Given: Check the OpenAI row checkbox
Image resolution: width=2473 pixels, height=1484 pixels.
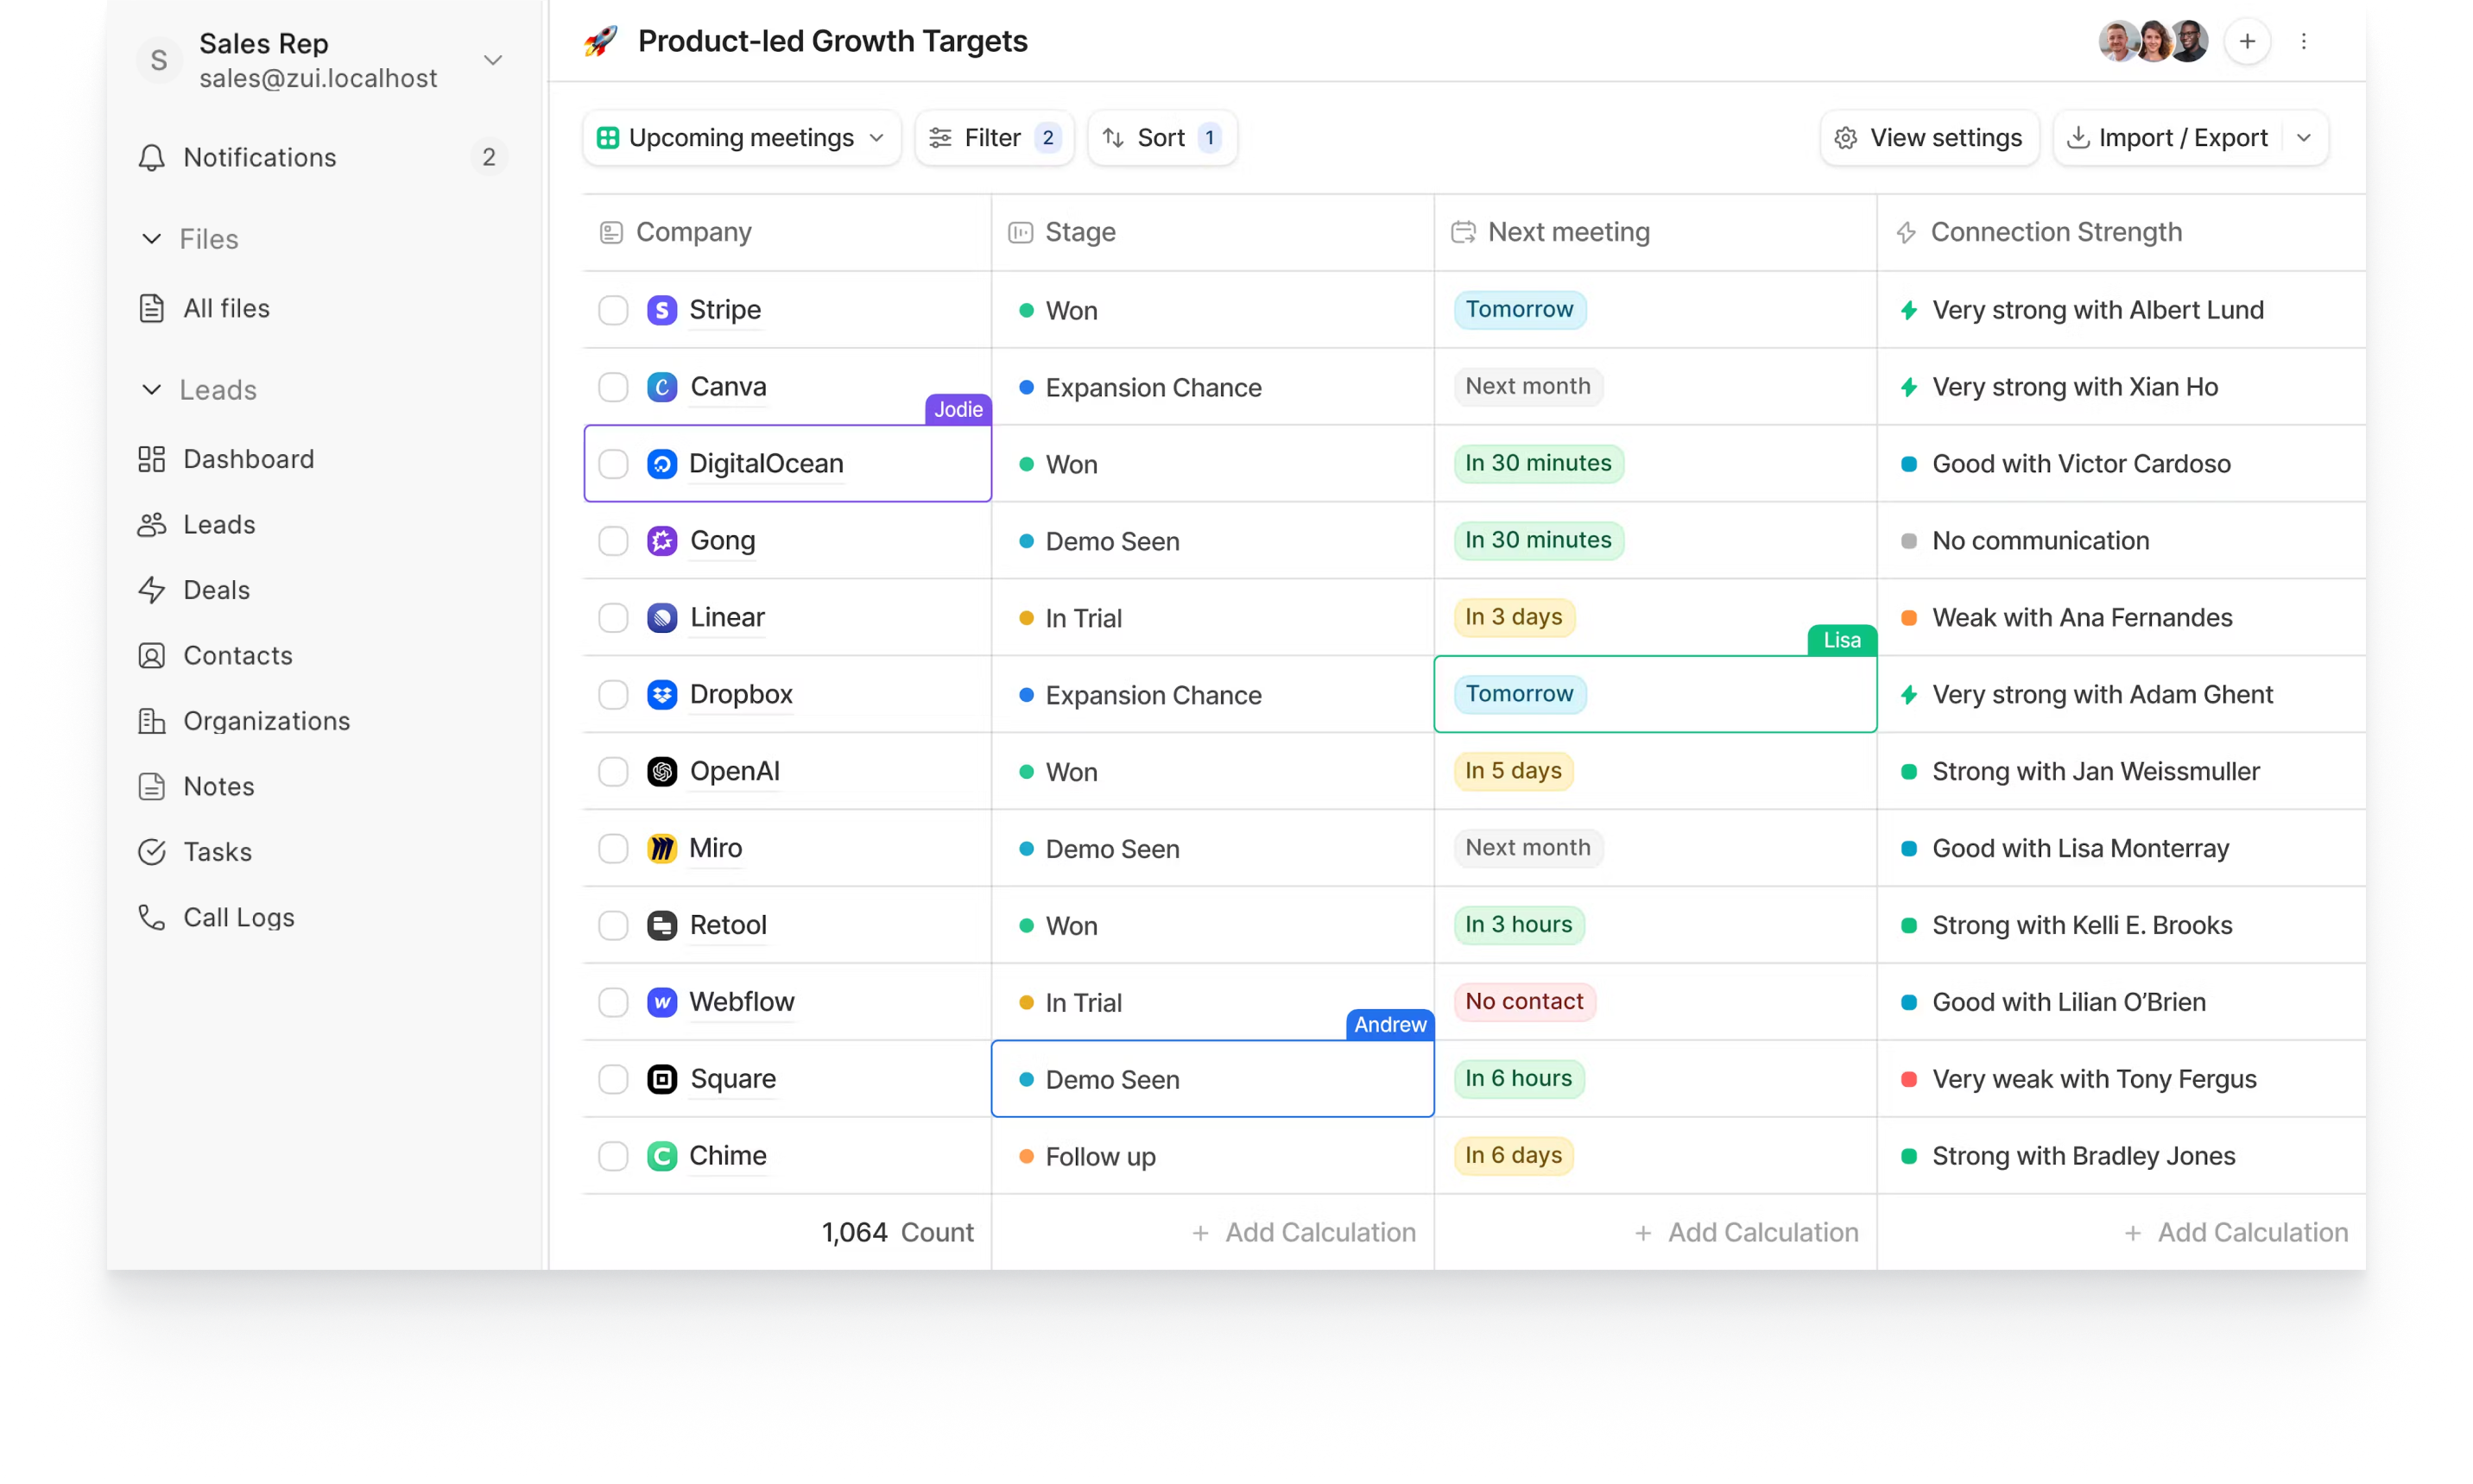Looking at the screenshot, I should 613,771.
